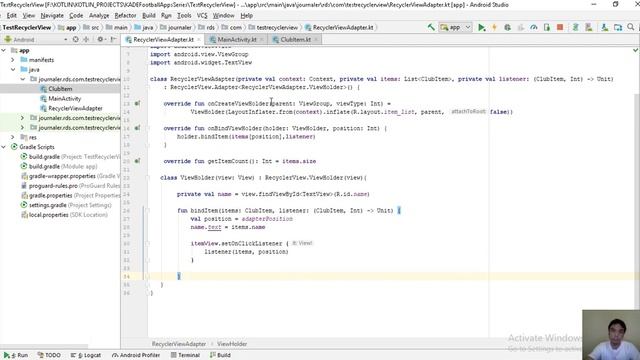Open the TODO tool window button

tap(49, 355)
